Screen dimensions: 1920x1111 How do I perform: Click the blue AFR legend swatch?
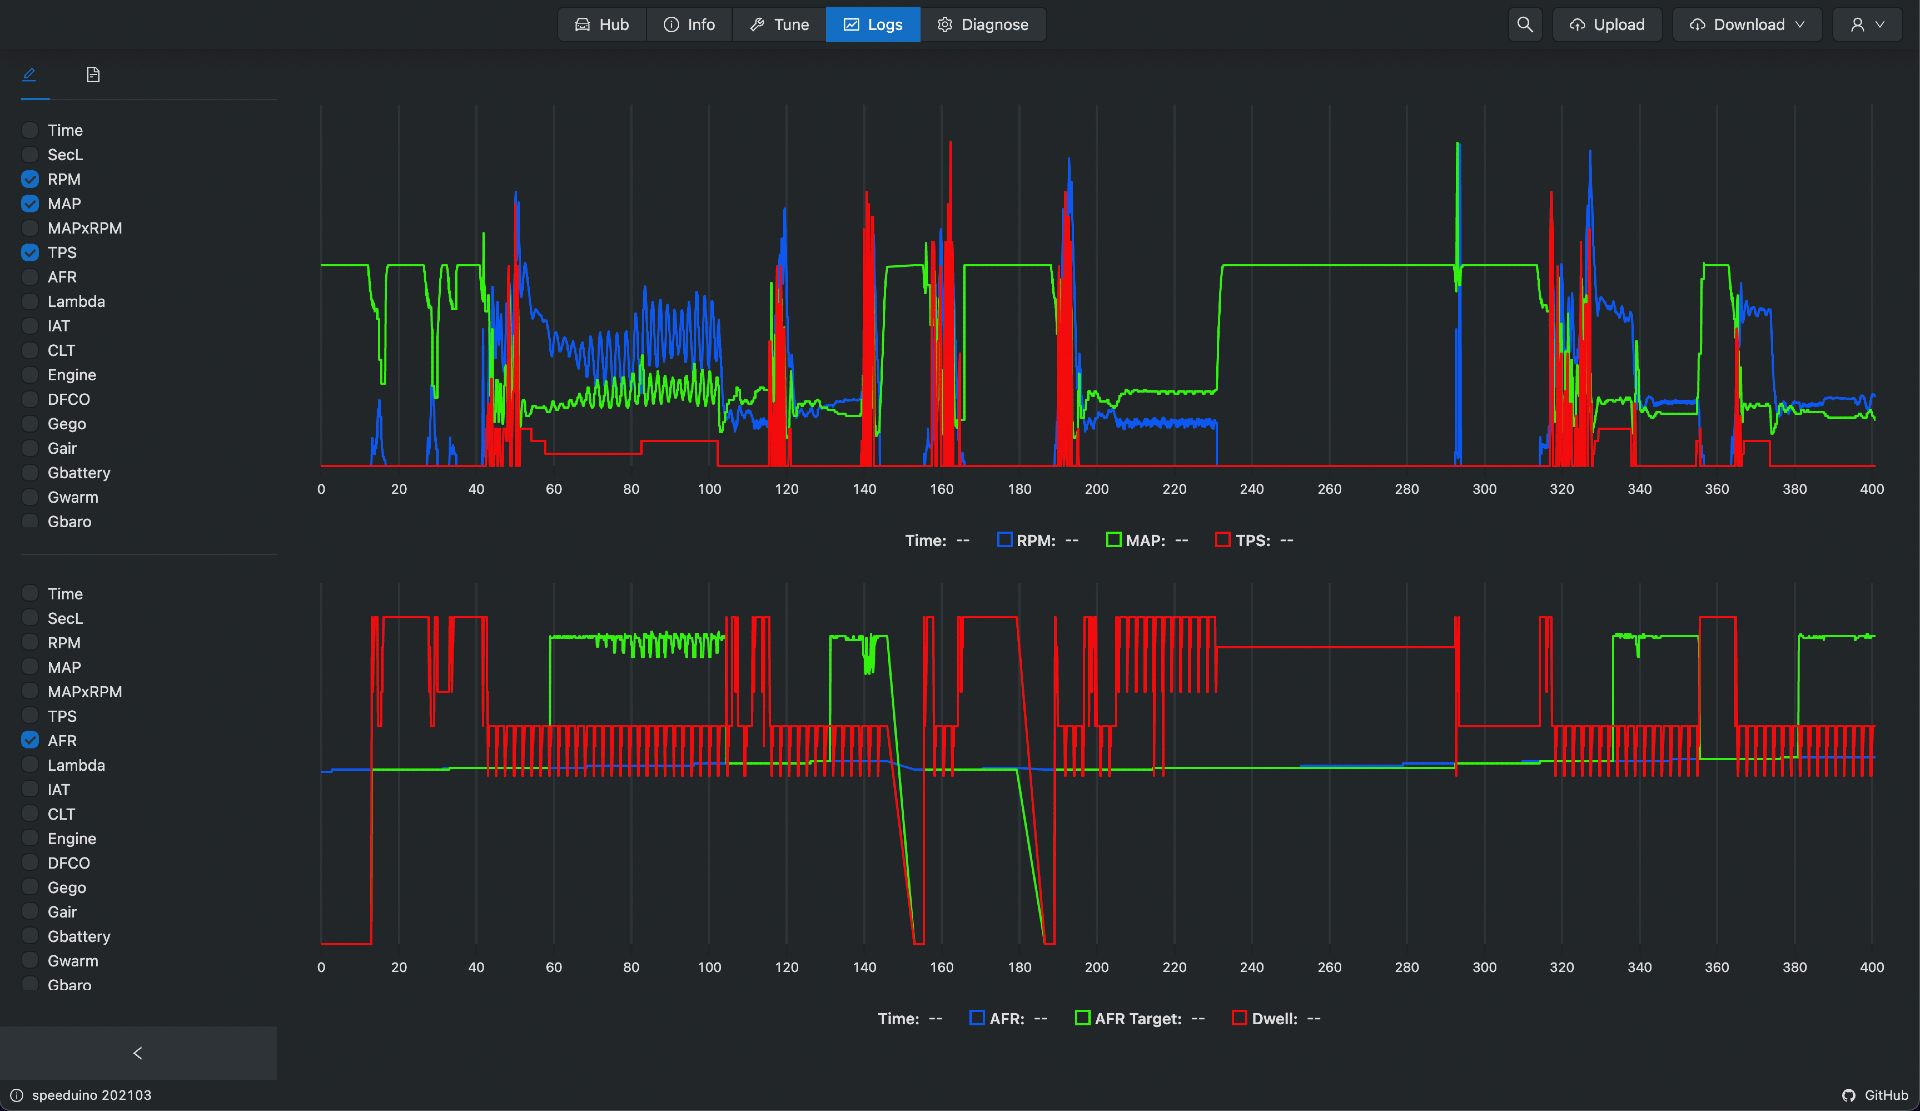click(978, 1018)
